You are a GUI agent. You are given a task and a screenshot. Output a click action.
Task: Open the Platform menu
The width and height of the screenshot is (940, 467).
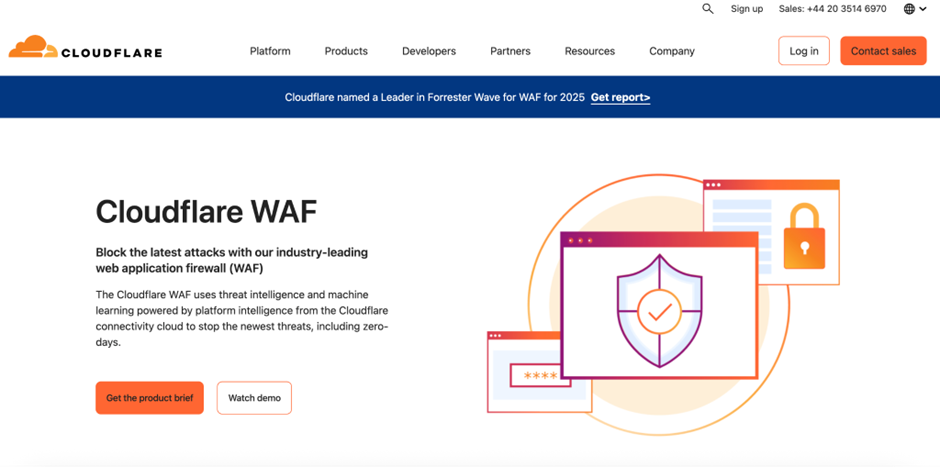(270, 51)
